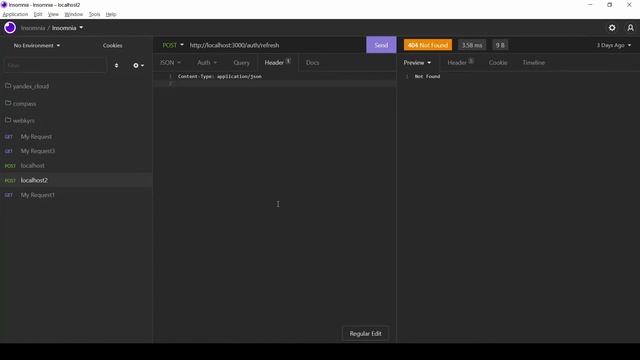Viewport: 640px width, 360px height.
Task: Click the 404 Not Found status badge
Action: (x=428, y=45)
